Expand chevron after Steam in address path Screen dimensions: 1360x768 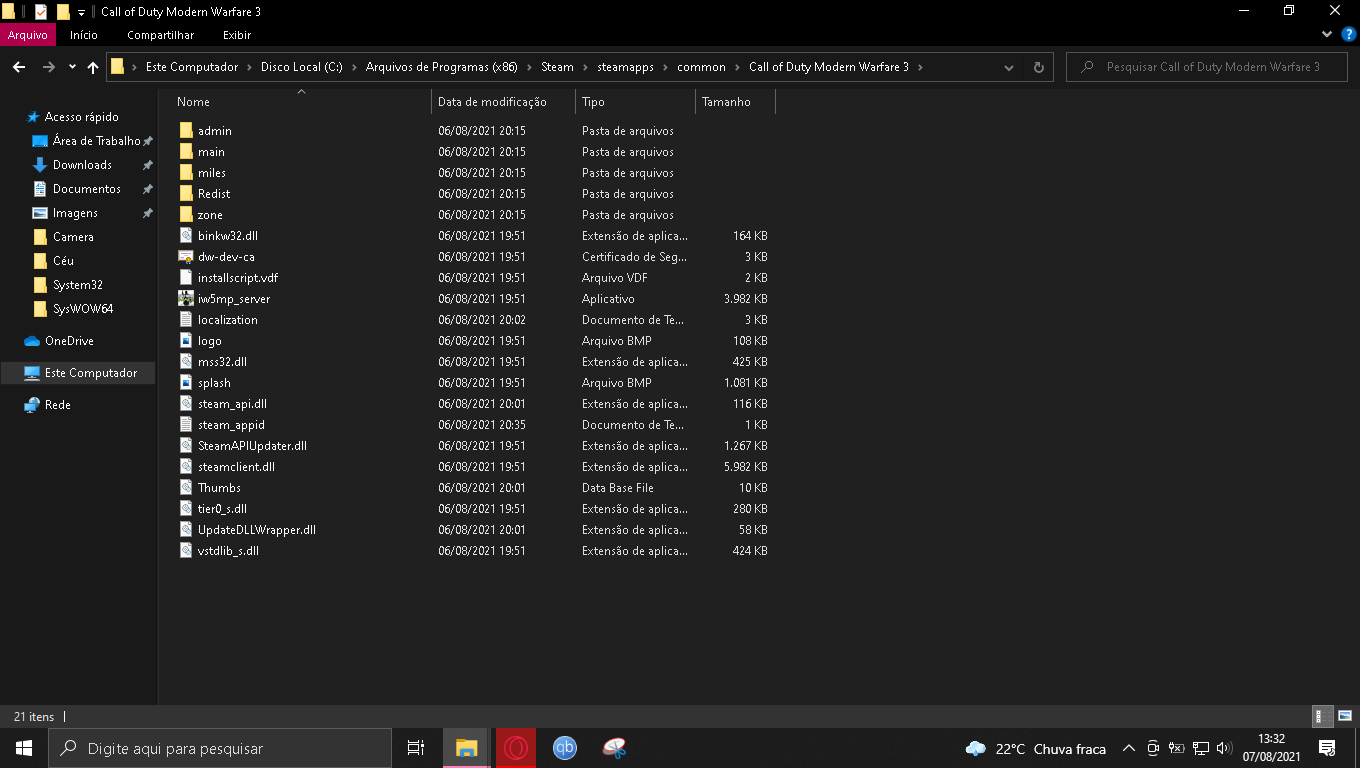[x=586, y=67]
